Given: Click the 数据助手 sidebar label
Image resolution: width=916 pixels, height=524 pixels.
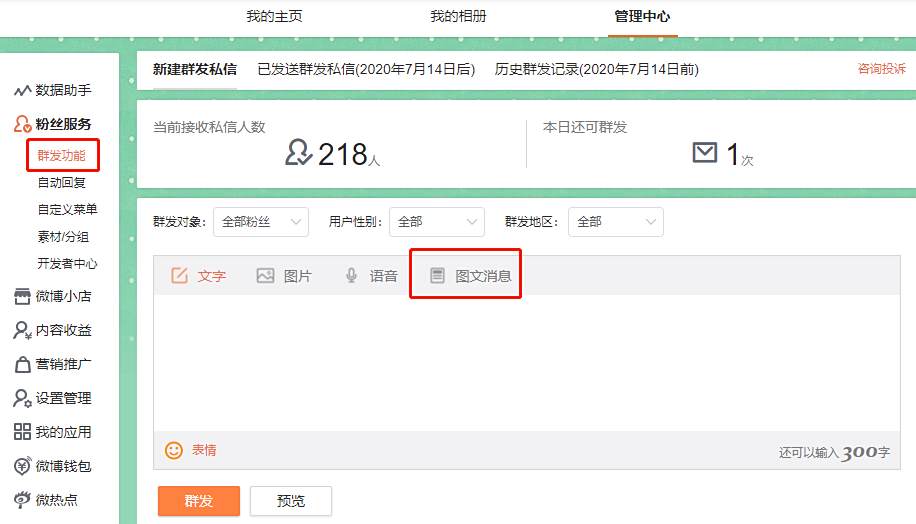Looking at the screenshot, I should (63, 90).
